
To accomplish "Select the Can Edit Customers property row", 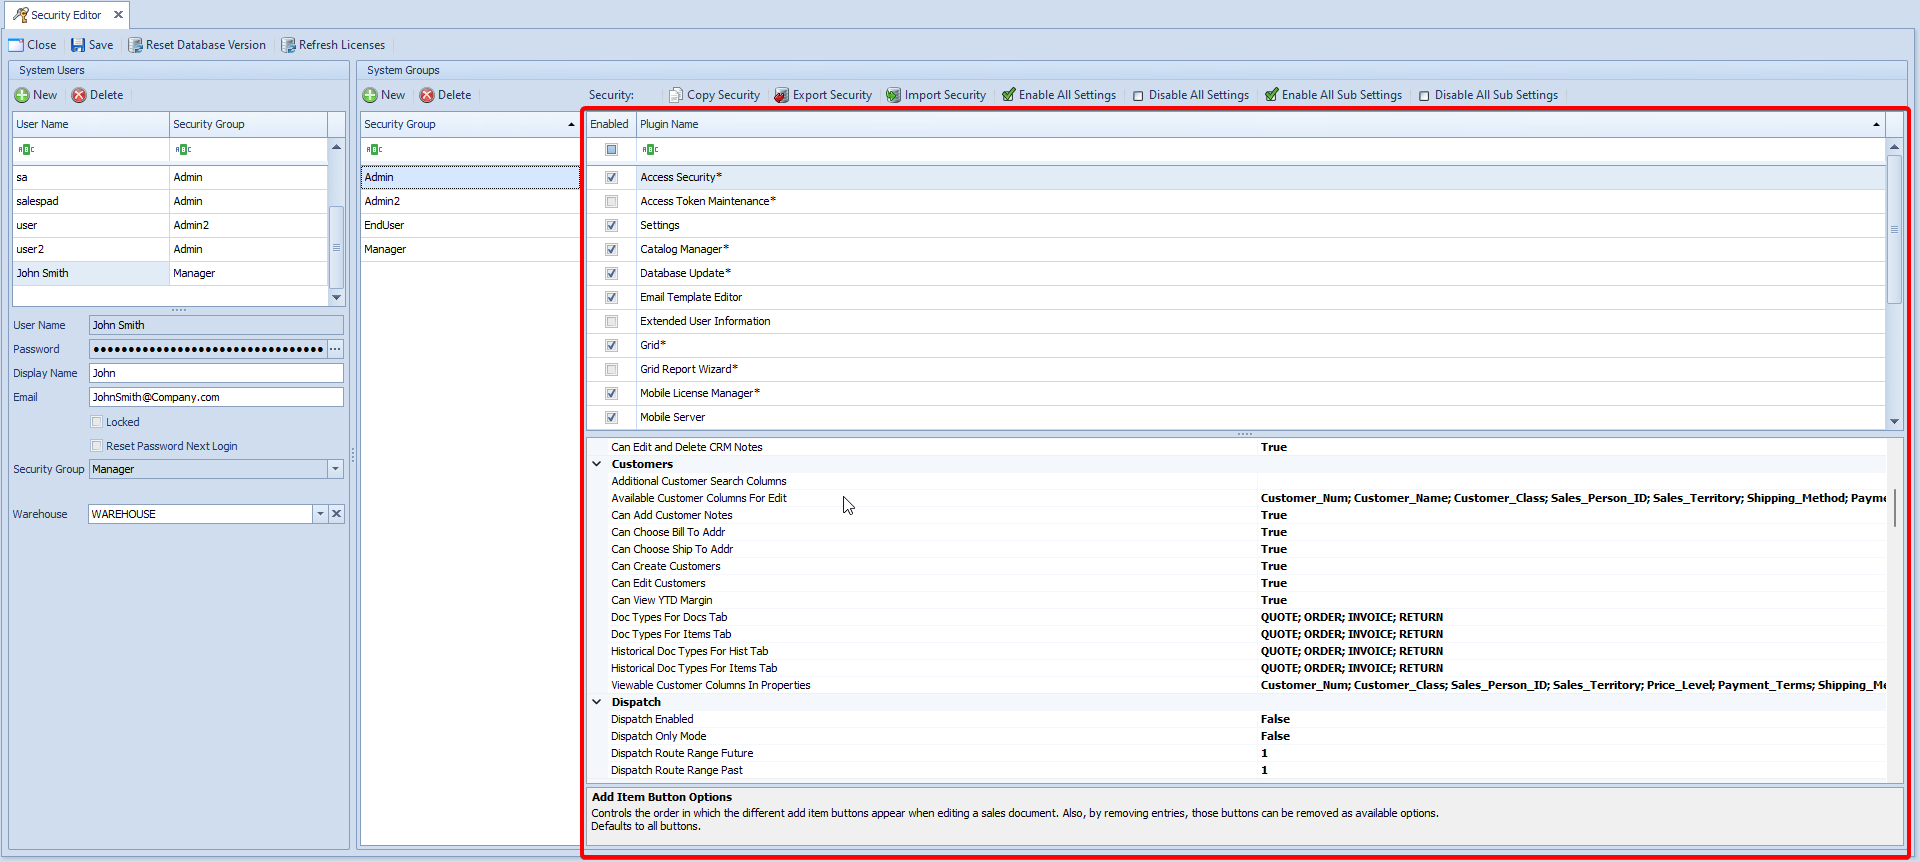I will 1237,583.
